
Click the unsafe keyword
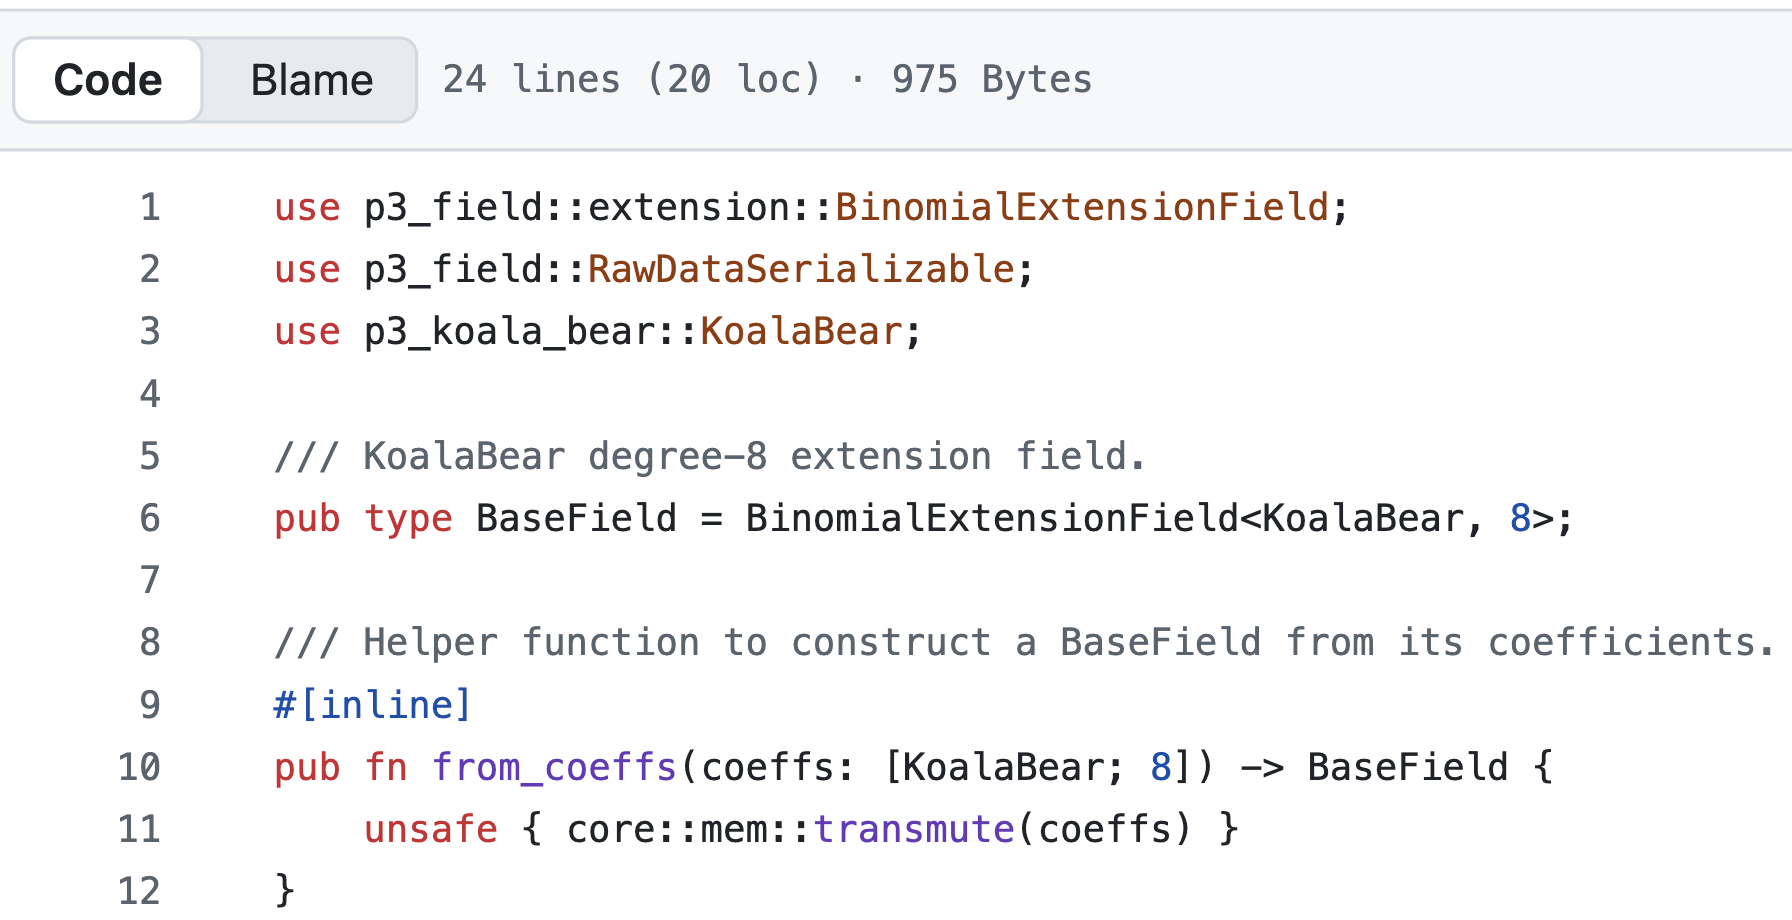coord(431,829)
